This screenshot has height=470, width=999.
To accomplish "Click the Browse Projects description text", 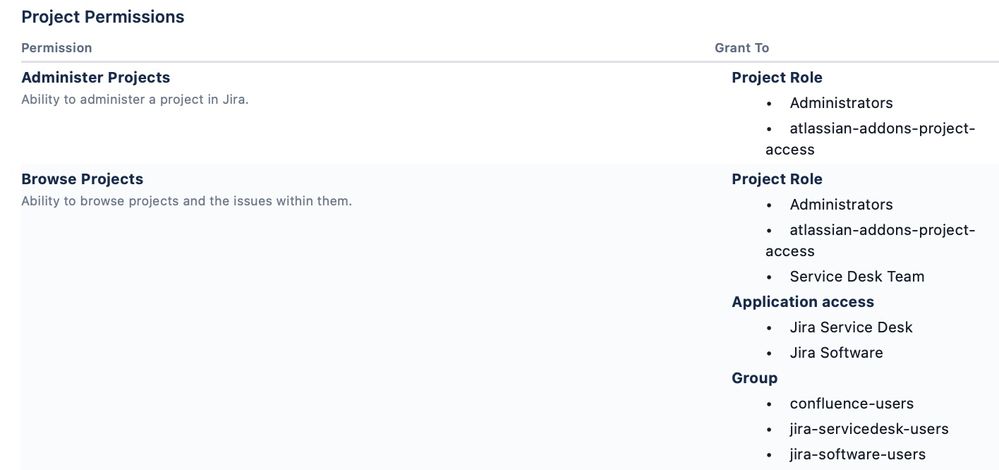I will tap(187, 202).
